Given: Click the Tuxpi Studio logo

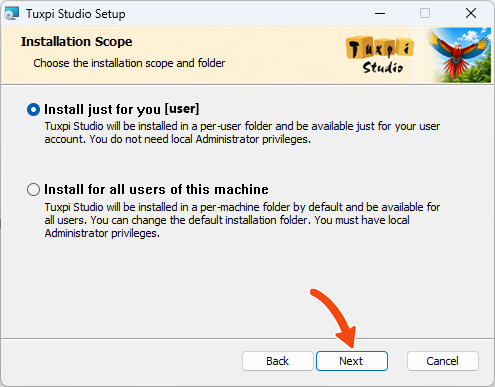Looking at the screenshot, I should (x=380, y=55).
